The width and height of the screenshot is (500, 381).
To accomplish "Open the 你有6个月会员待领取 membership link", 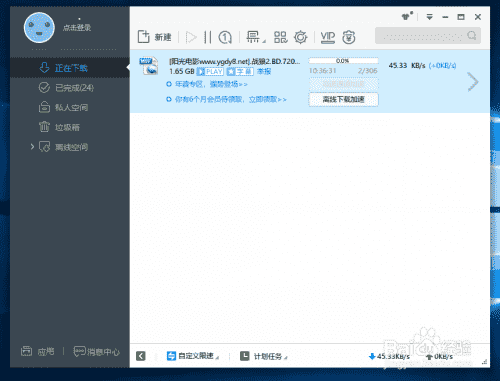I will point(230,99).
